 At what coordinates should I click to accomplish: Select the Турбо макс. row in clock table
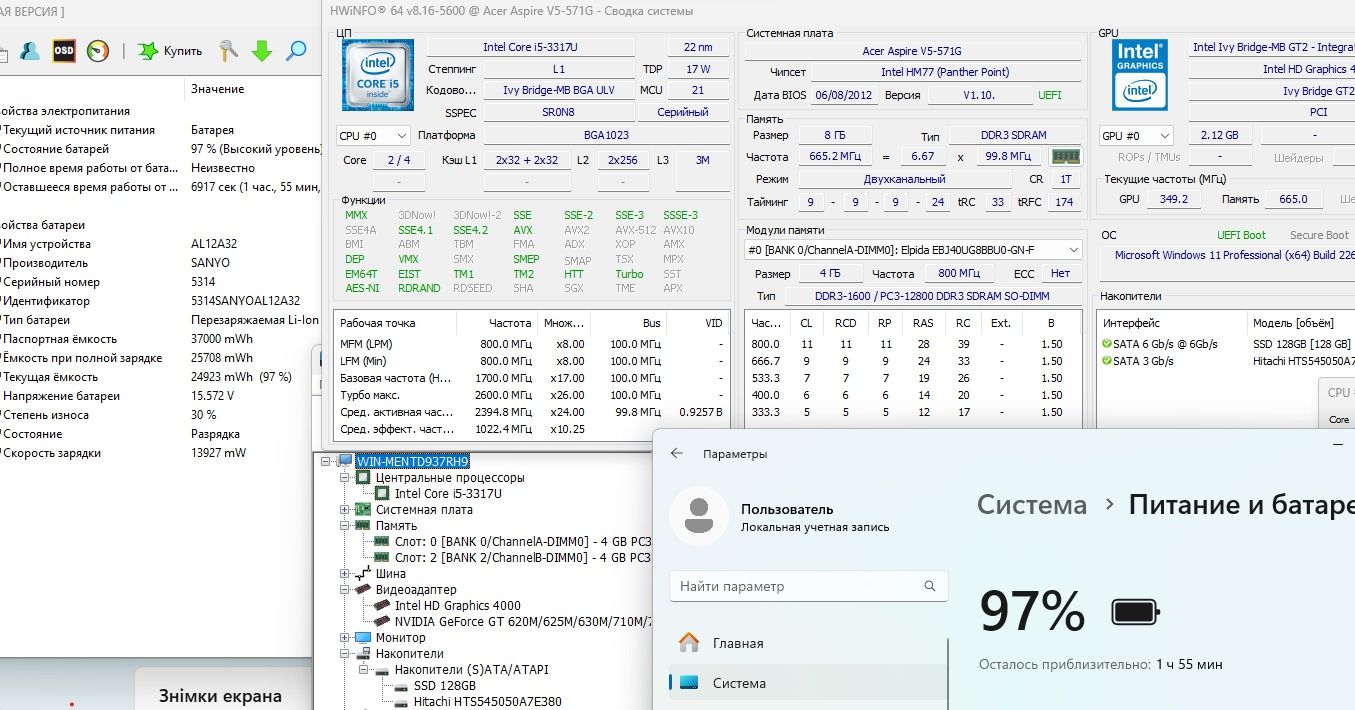pos(533,395)
